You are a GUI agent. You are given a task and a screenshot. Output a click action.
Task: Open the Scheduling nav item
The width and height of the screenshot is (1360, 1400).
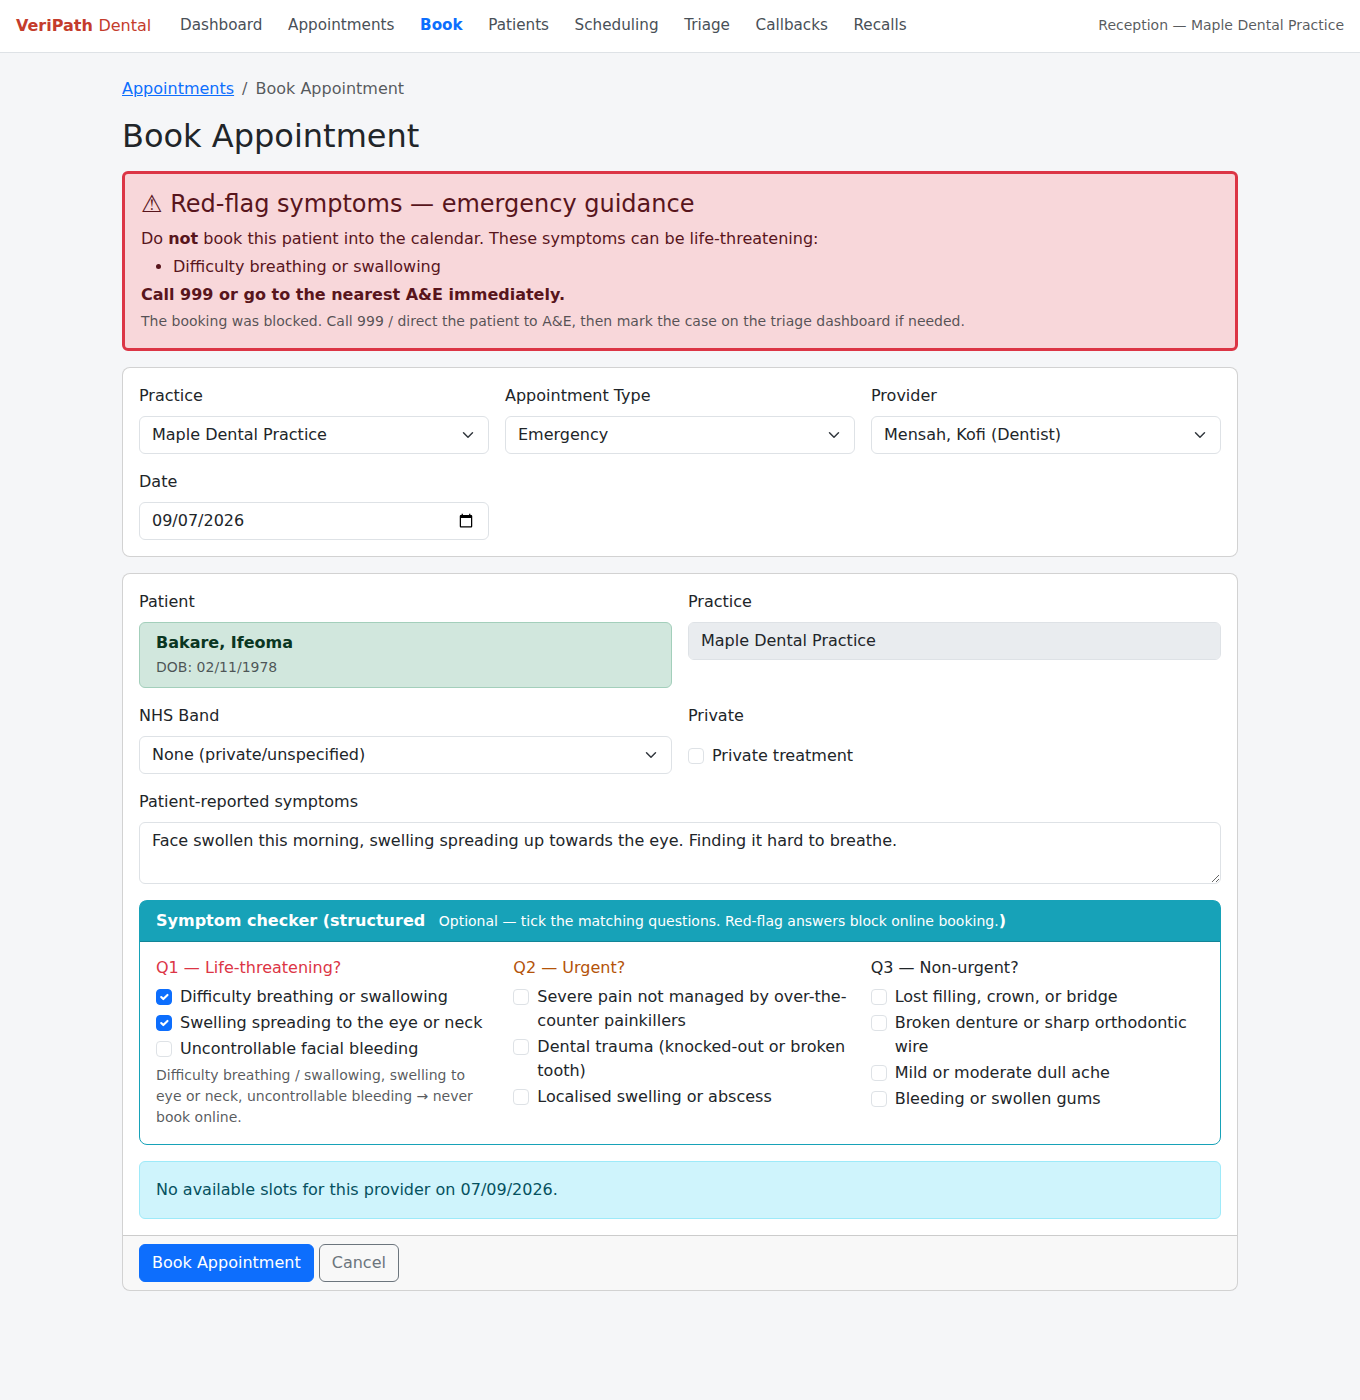[616, 25]
